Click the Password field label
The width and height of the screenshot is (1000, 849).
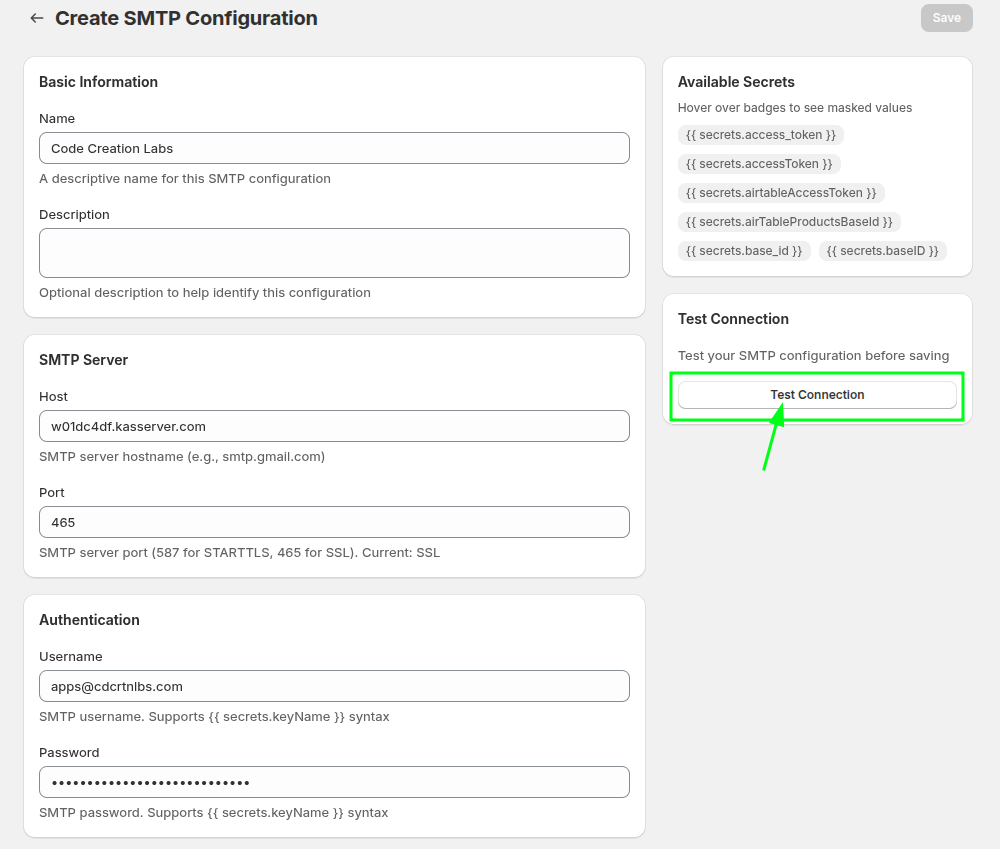69,753
